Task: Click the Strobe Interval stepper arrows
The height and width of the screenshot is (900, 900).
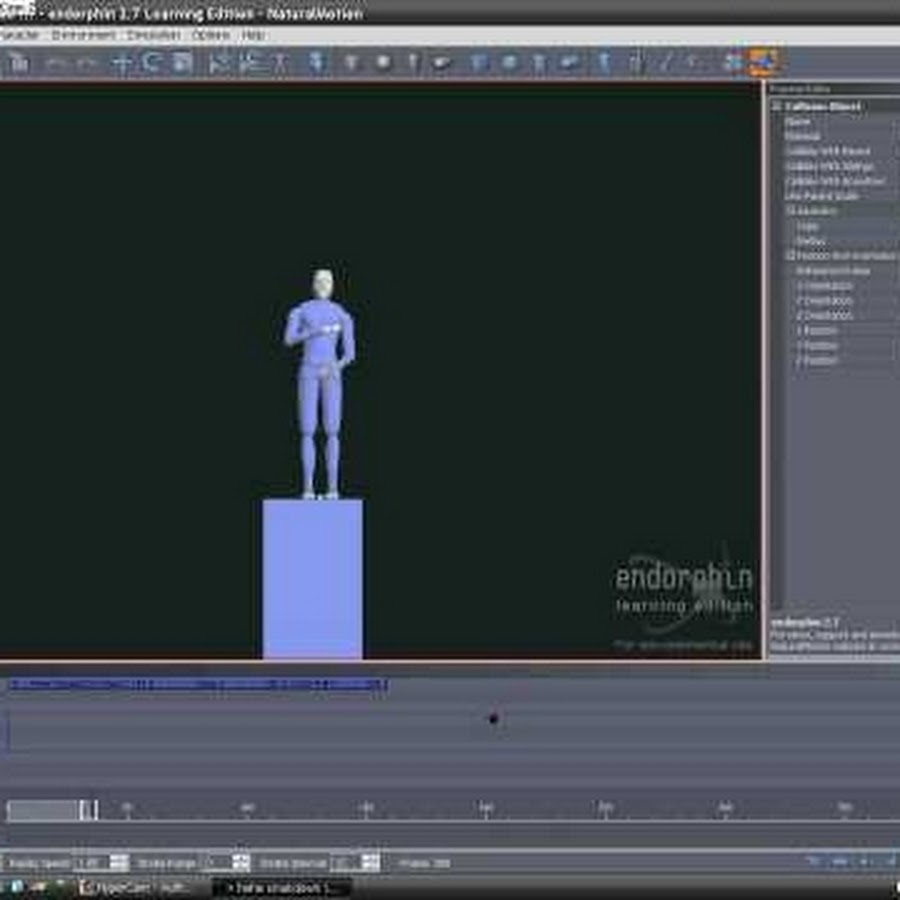Action: (x=371, y=862)
